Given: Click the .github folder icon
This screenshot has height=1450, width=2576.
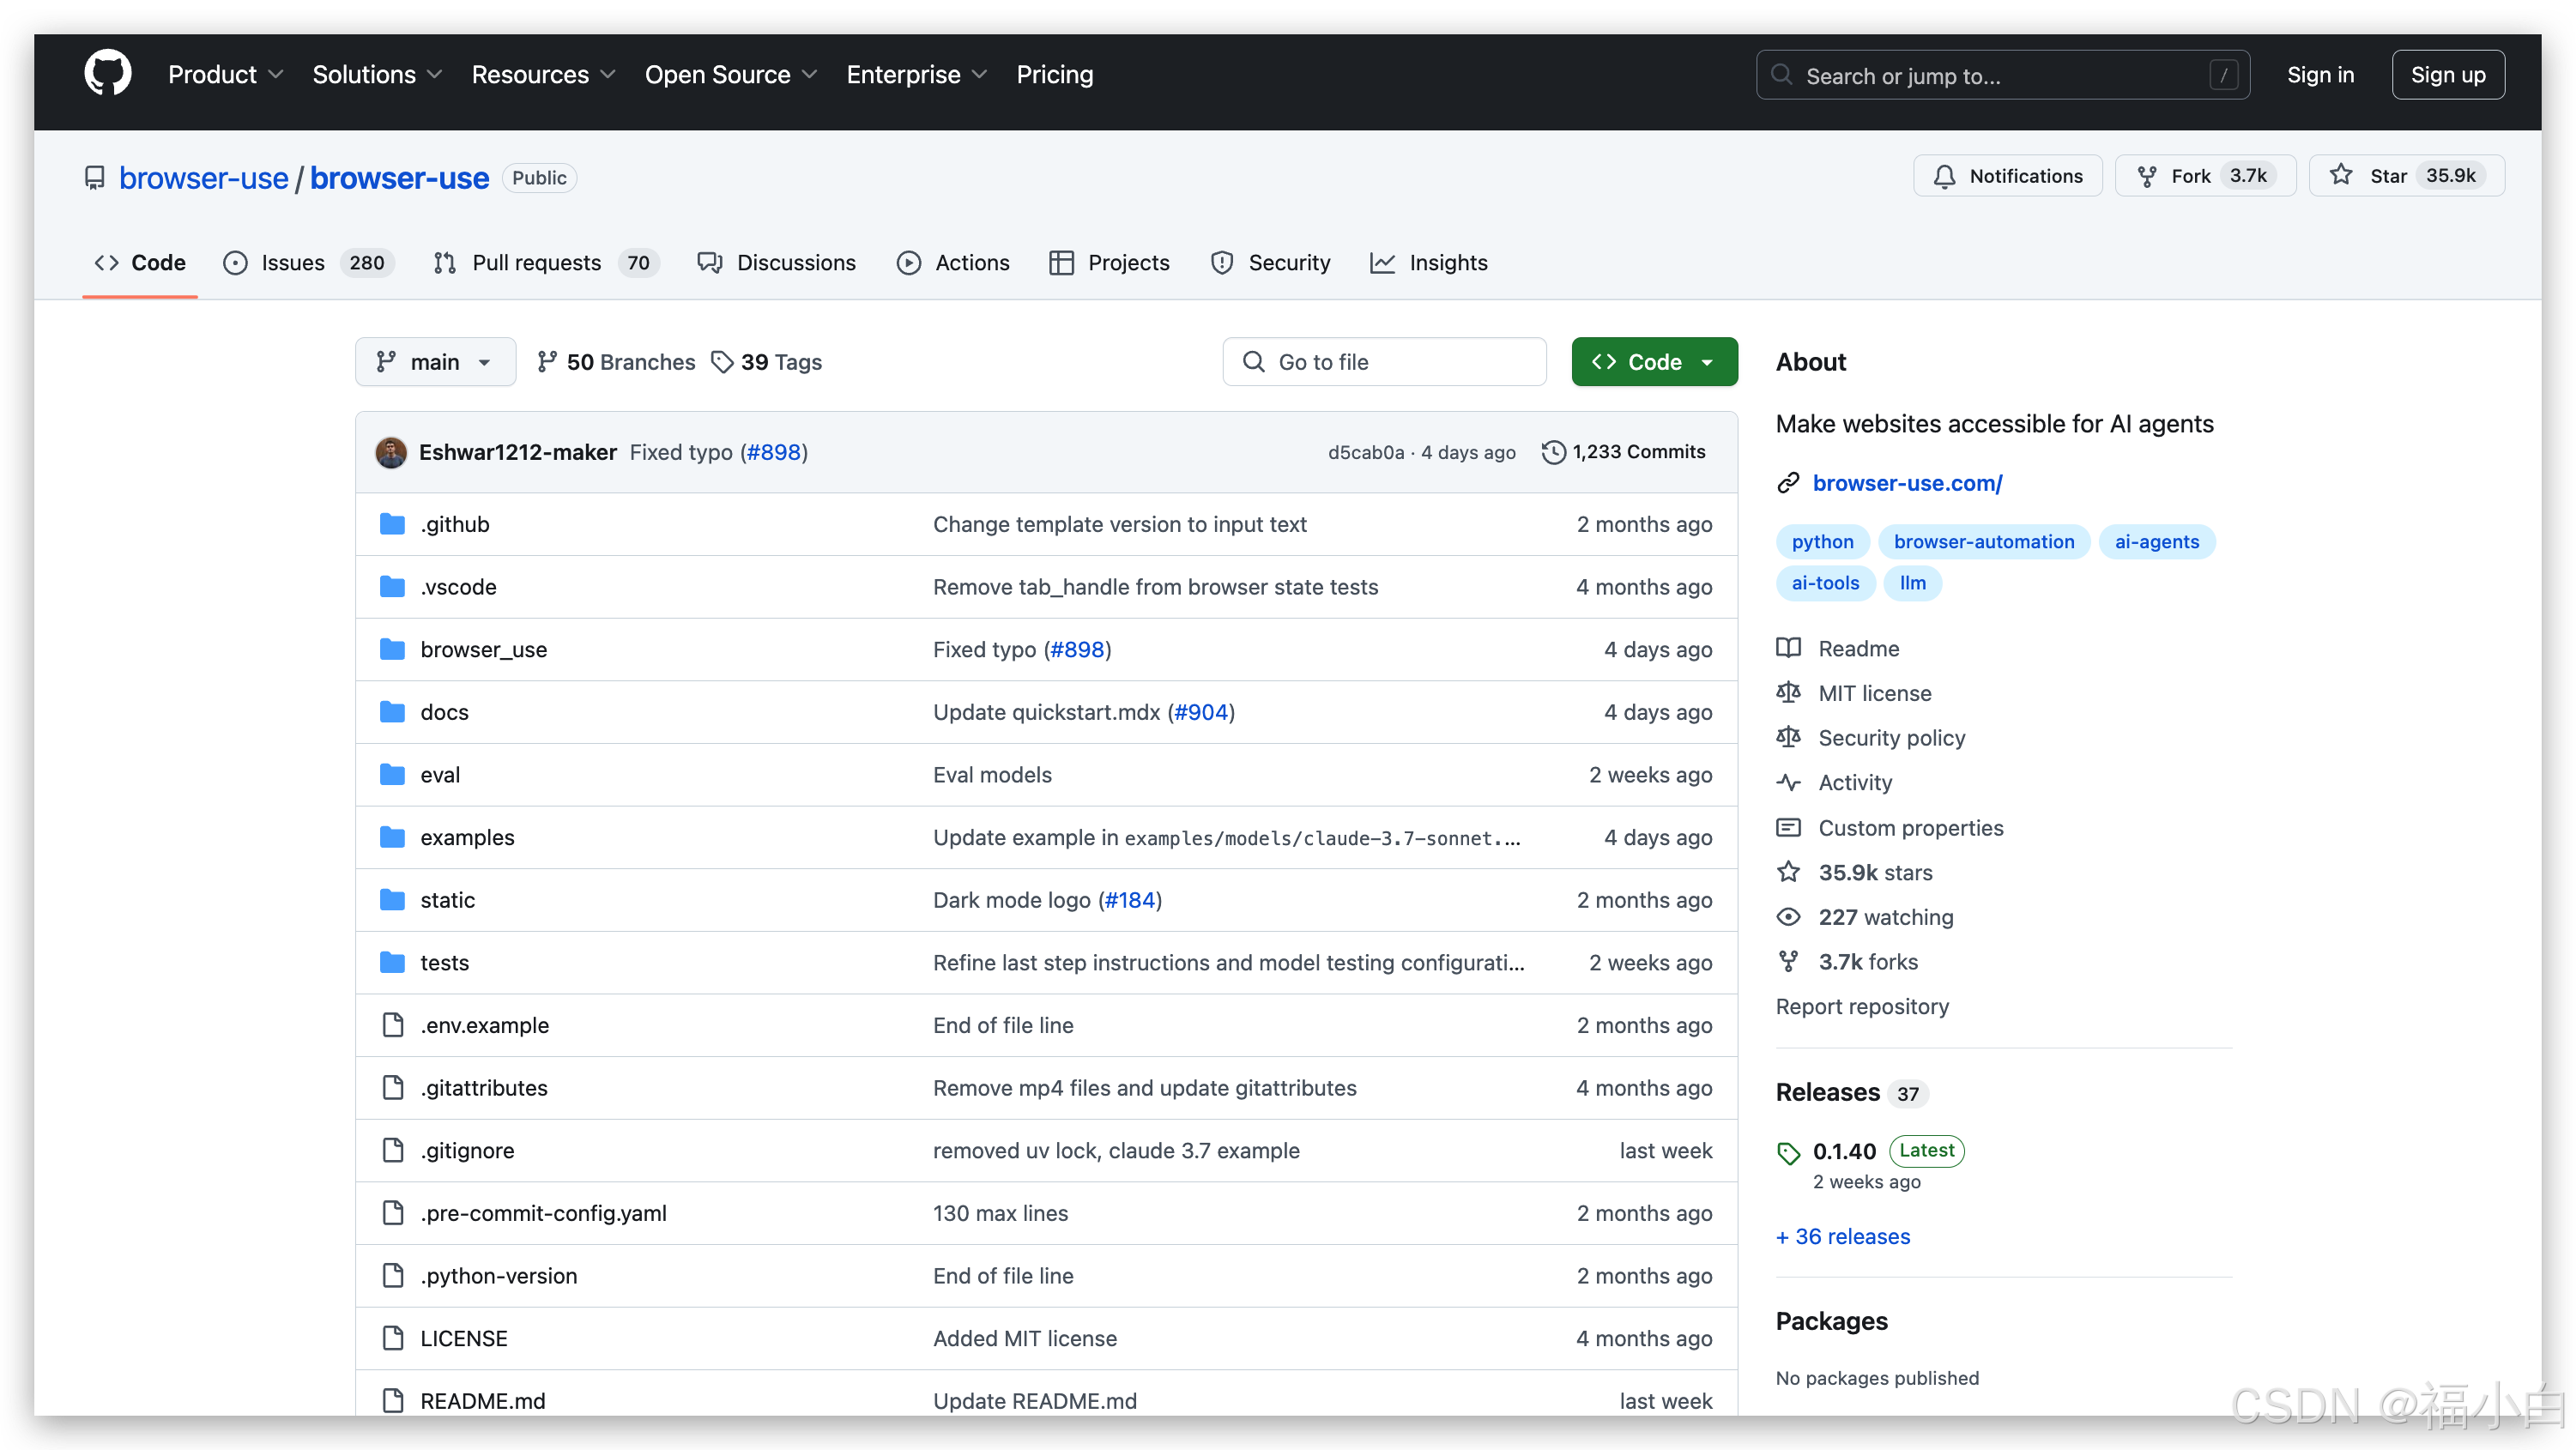Looking at the screenshot, I should tap(392, 524).
